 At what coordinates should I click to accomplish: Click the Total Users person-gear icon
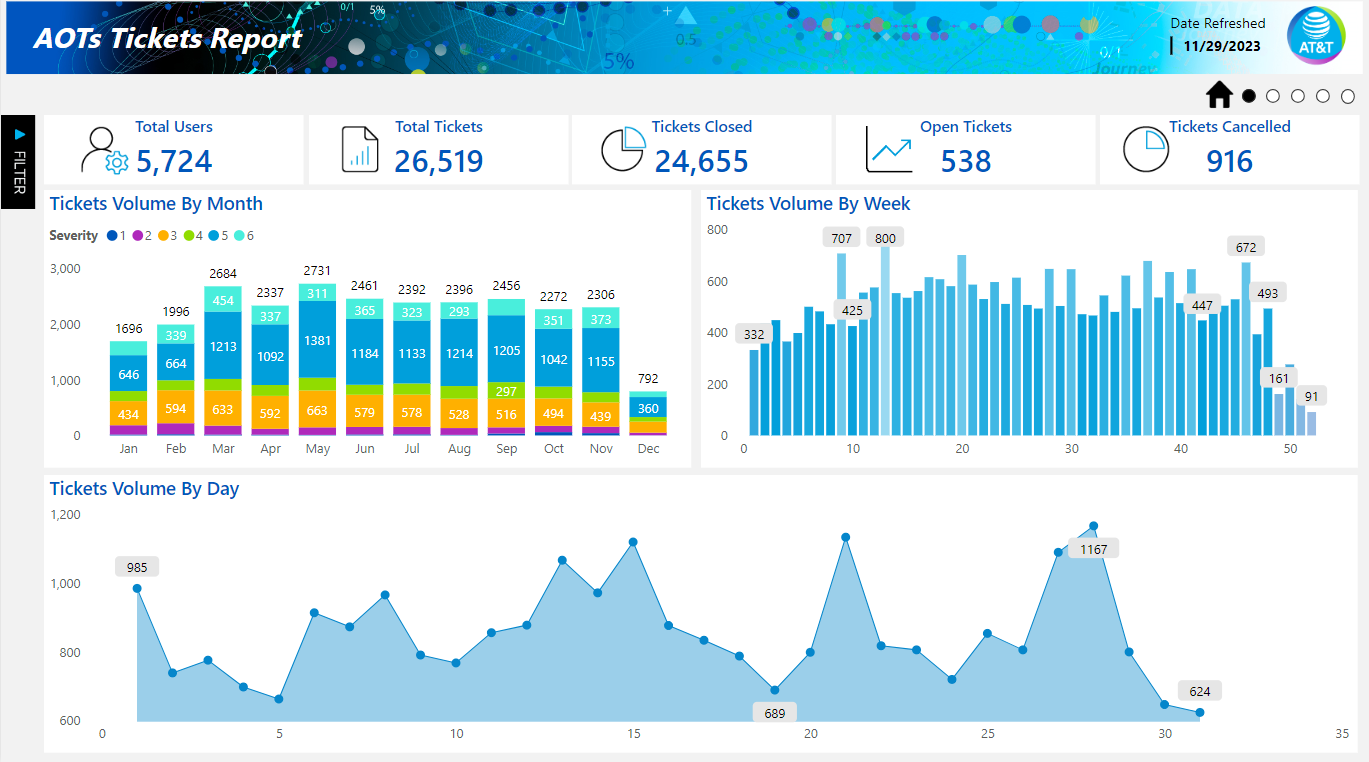coord(105,151)
